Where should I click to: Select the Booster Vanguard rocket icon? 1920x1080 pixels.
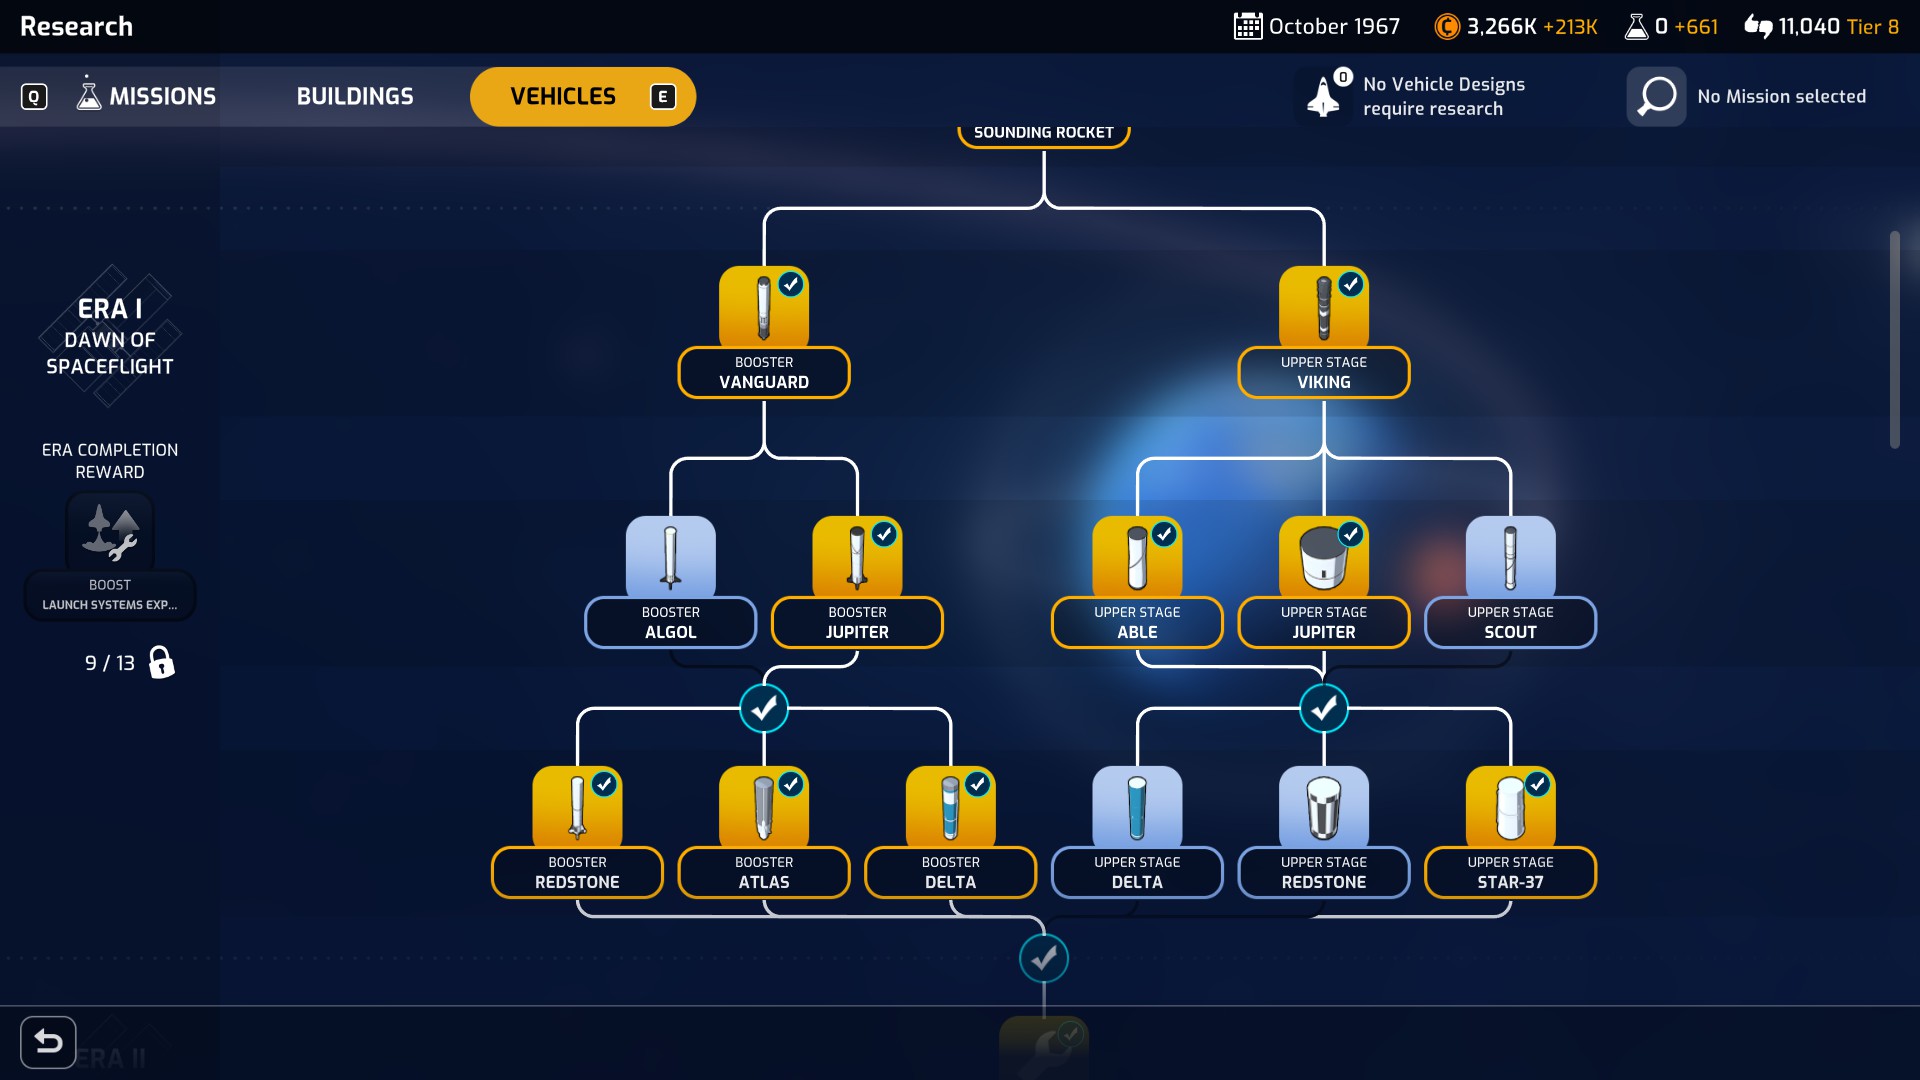coord(763,307)
